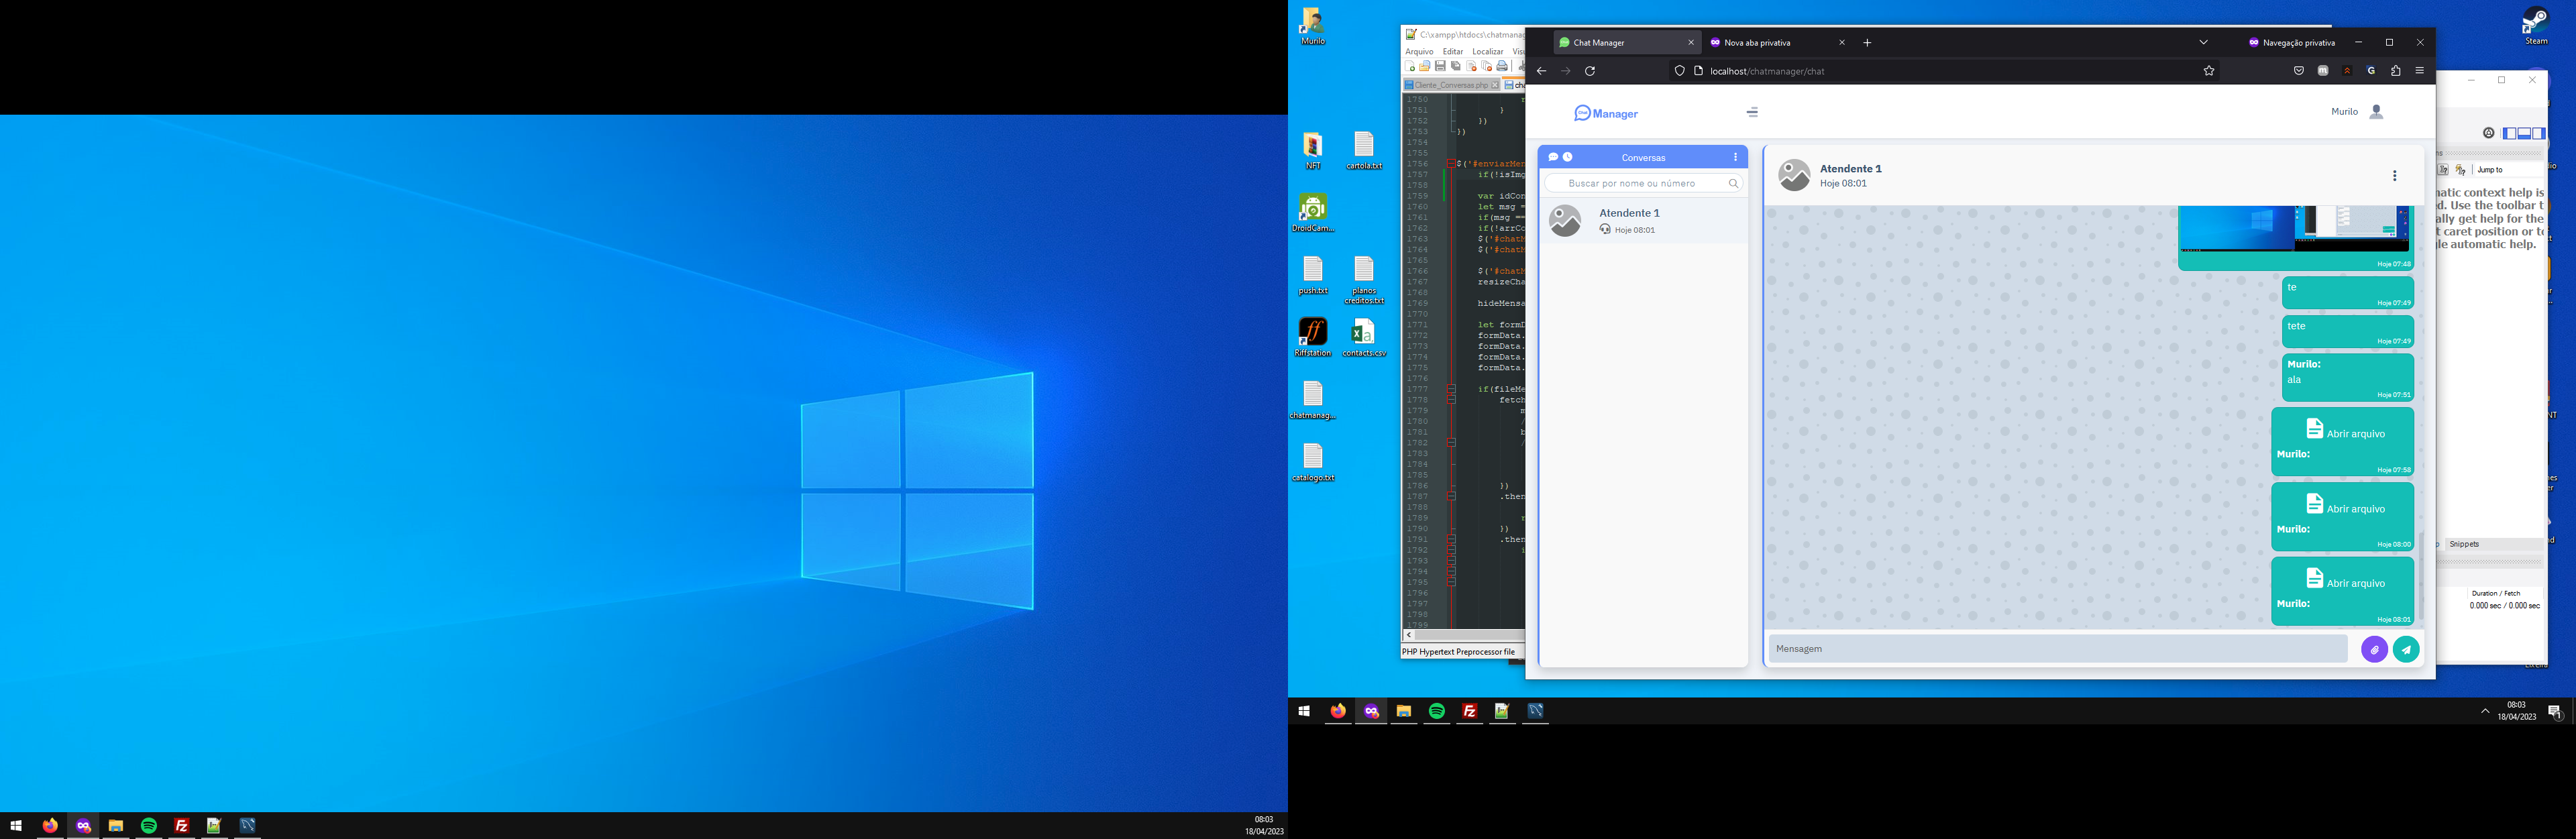Viewport: 2576px width, 839px height.
Task: Reload the current page
Action: pyautogui.click(x=1590, y=71)
